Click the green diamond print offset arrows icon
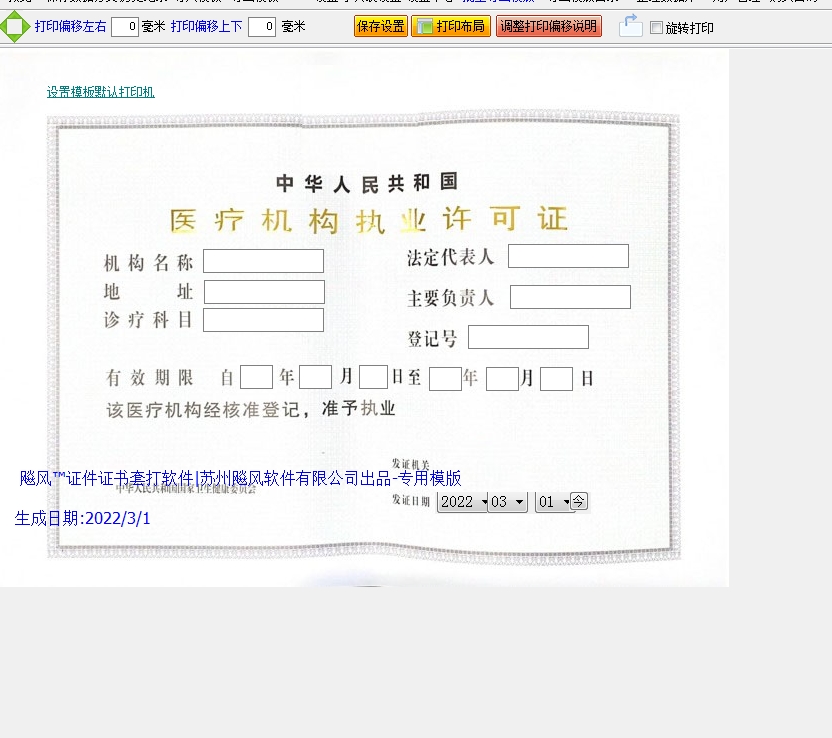The height and width of the screenshot is (738, 832). click(x=14, y=26)
